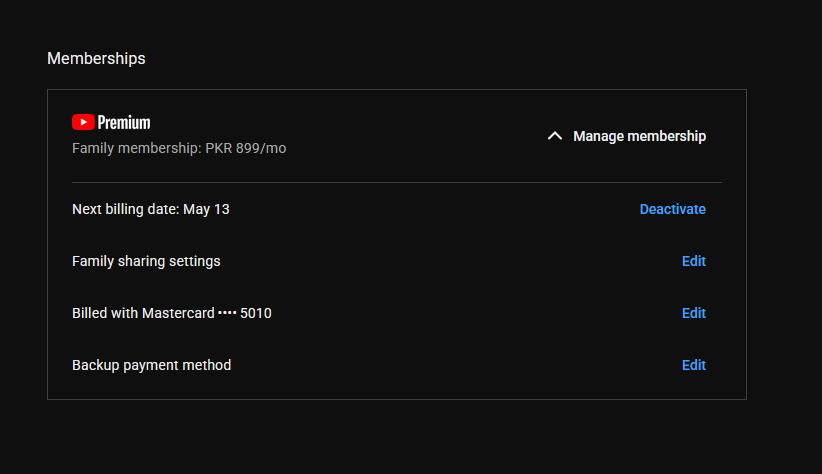Click the Manage membership label
822x474 pixels.
639,136
